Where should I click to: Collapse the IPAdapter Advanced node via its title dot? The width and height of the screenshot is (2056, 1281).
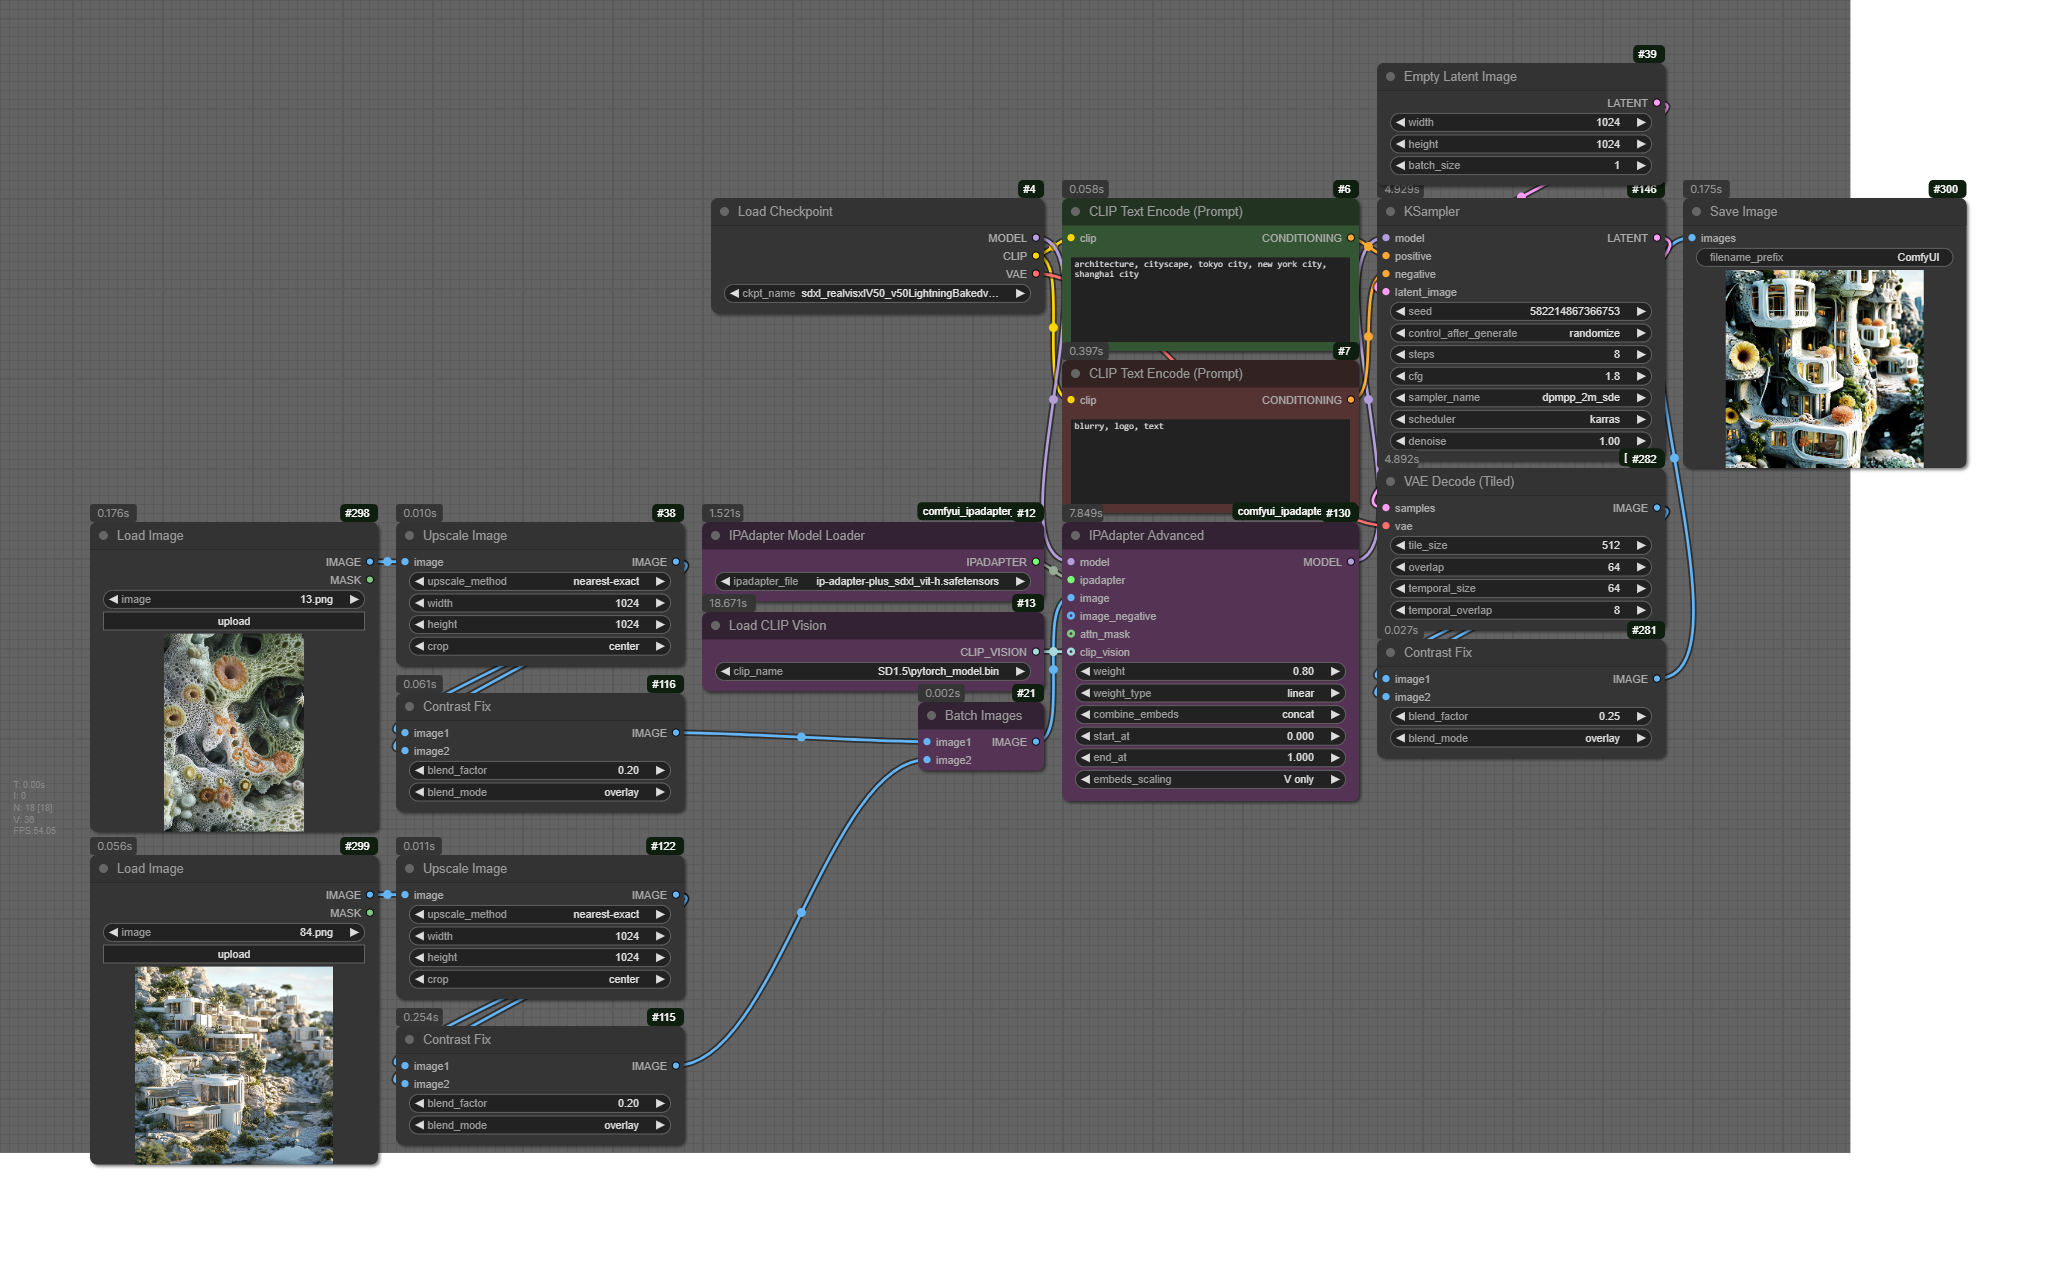[x=1075, y=536]
